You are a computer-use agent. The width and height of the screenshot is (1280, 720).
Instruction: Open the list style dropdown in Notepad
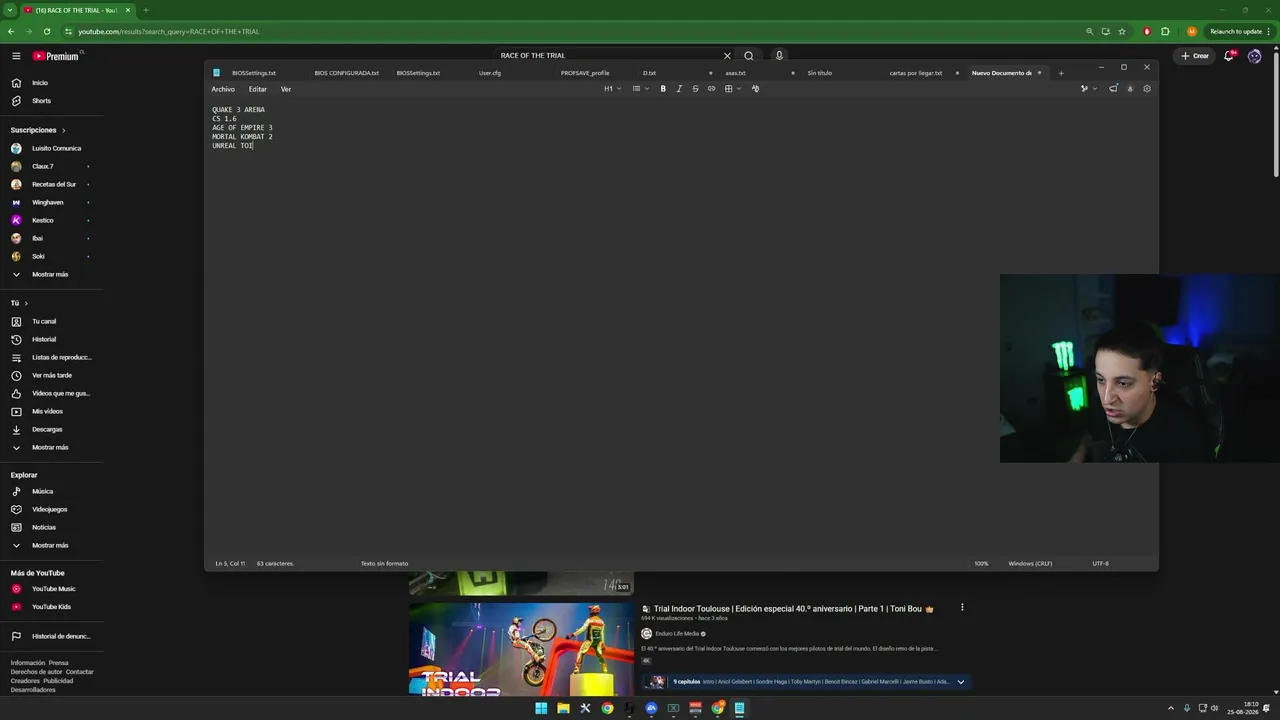tap(639, 89)
